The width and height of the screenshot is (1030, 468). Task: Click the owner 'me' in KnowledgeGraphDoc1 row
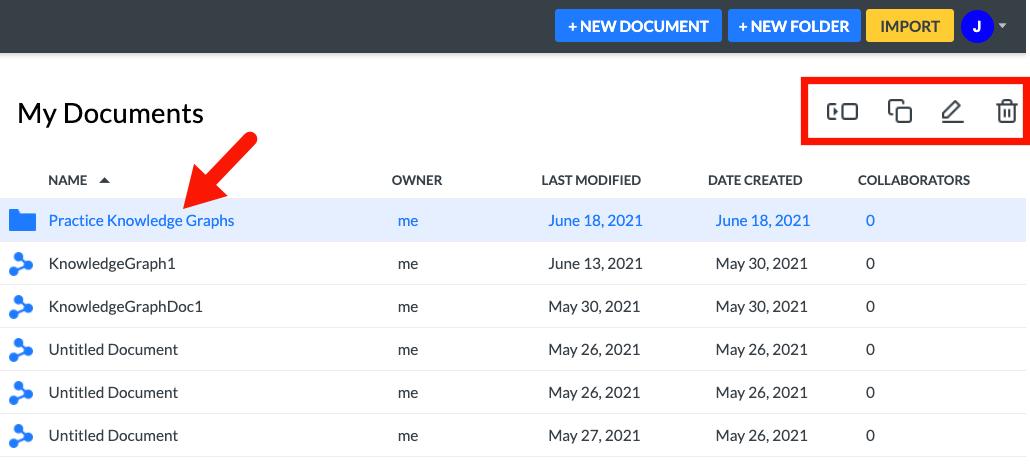408,307
